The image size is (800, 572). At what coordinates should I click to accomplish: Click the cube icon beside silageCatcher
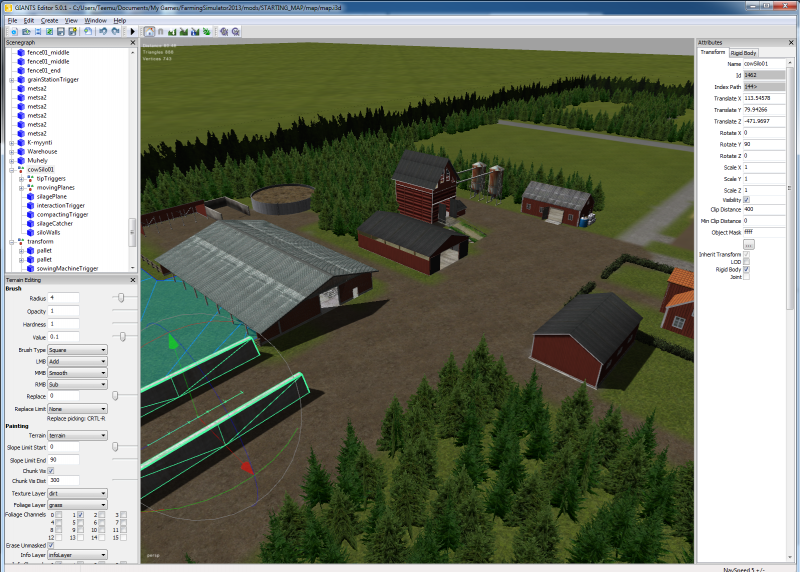click(x=30, y=223)
